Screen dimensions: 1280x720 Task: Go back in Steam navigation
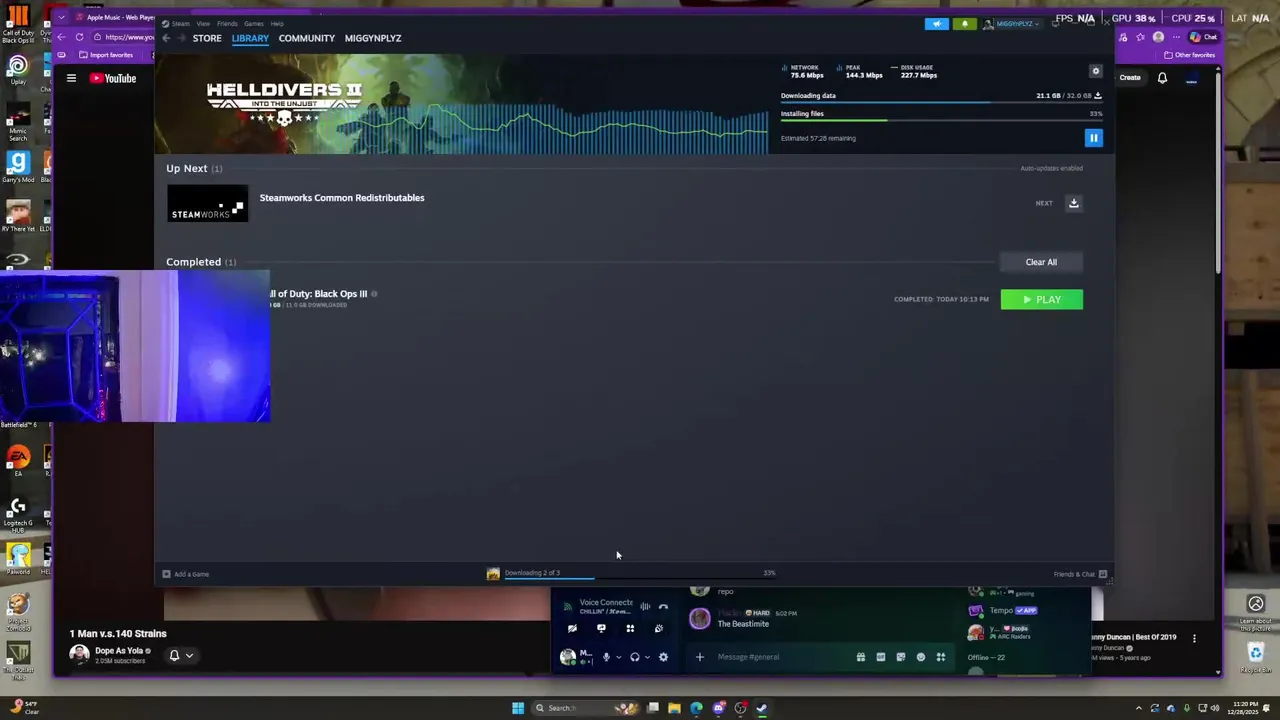pos(166,38)
